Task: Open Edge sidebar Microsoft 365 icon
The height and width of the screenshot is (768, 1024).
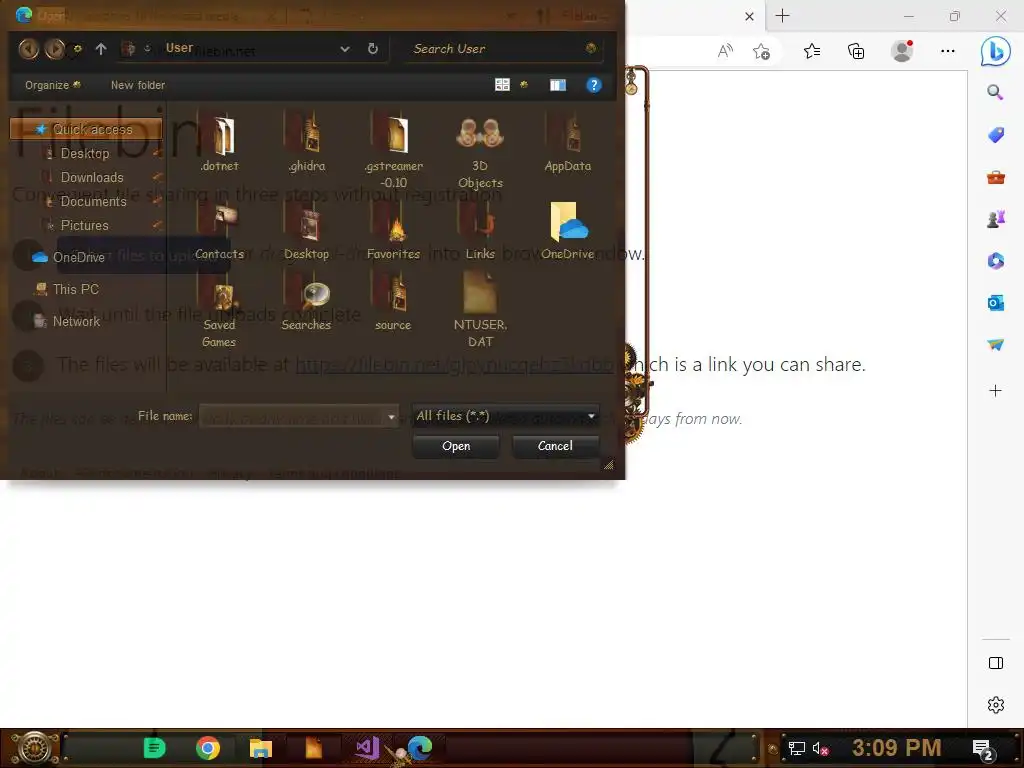Action: 995,261
